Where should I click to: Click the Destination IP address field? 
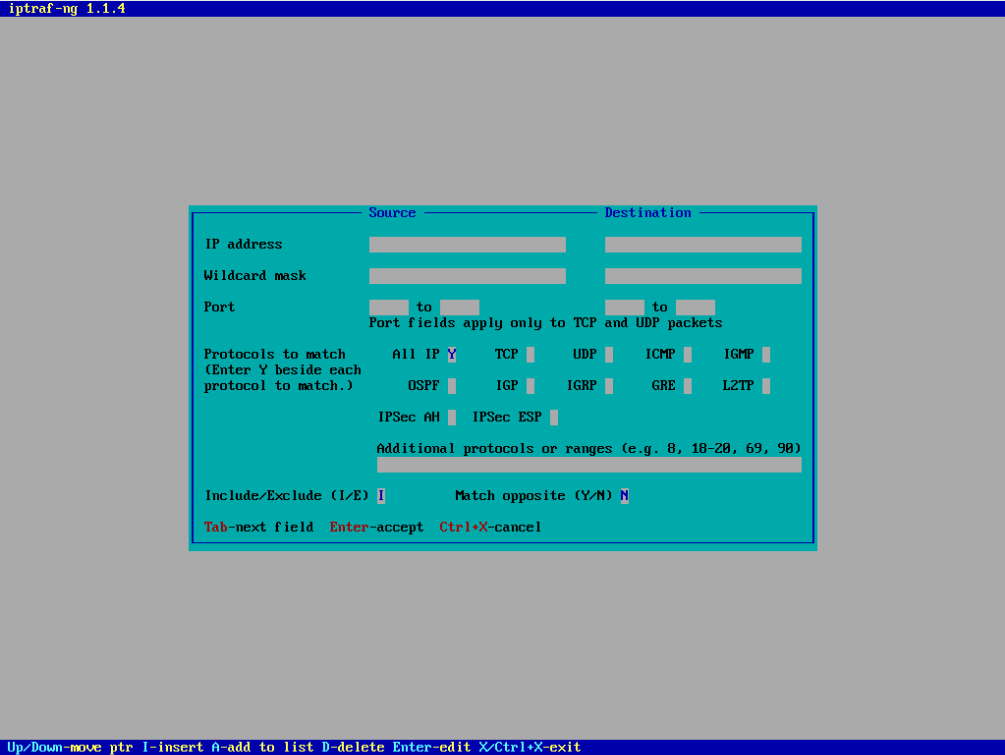coord(703,245)
